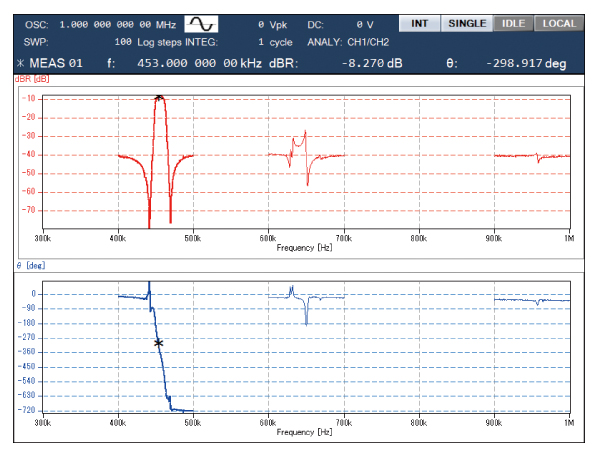600x454 pixels.
Task: Click the asterisk marker on the phase plot
Action: coord(158,343)
